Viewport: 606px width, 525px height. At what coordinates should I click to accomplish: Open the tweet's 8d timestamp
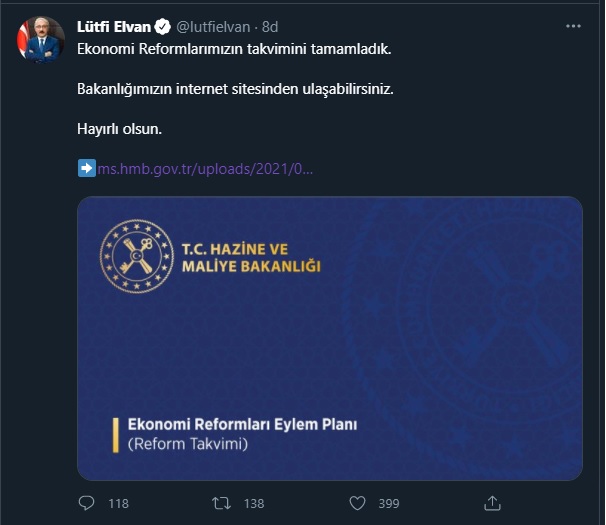coord(270,27)
